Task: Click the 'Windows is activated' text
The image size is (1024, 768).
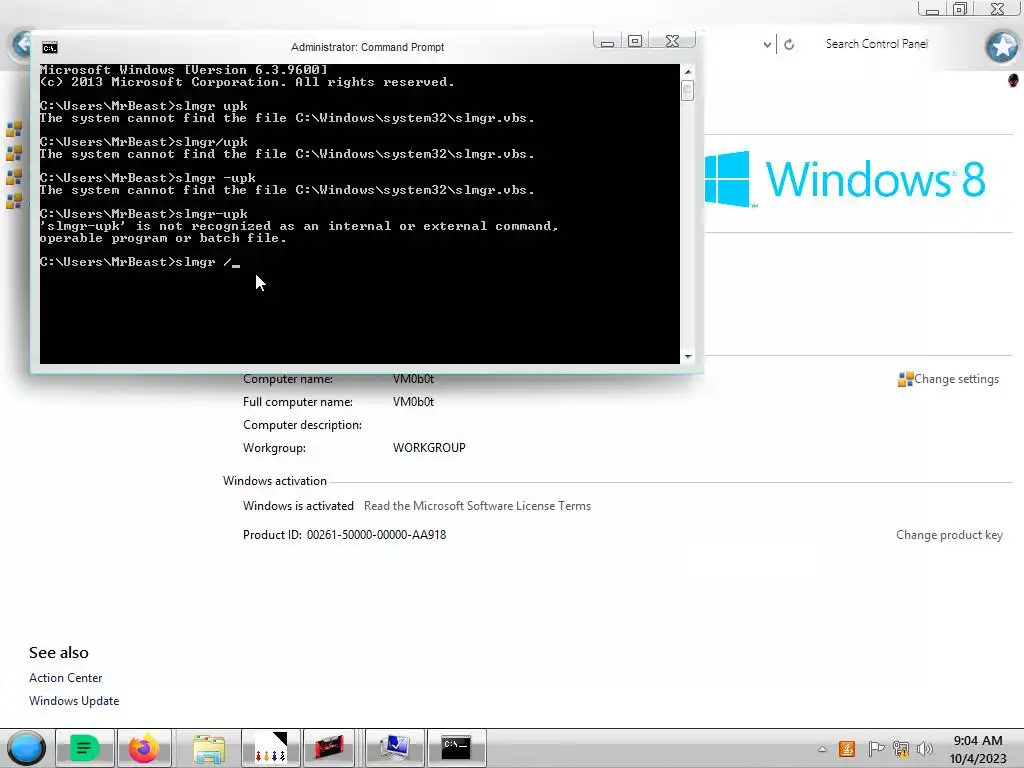Action: click(298, 506)
